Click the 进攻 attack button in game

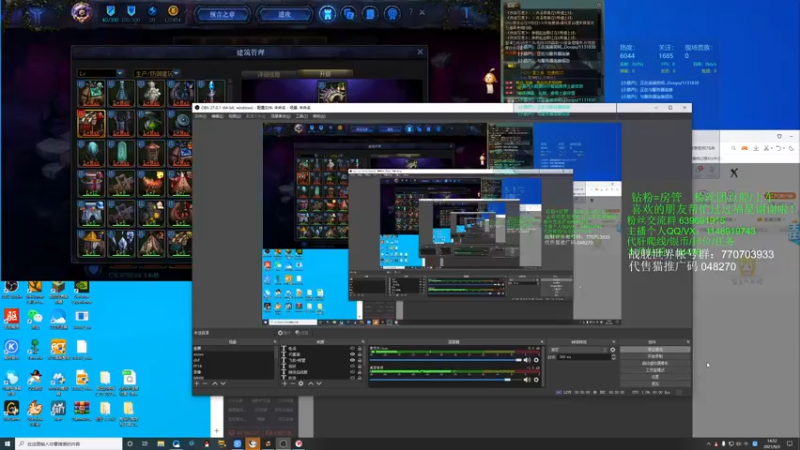click(x=285, y=14)
